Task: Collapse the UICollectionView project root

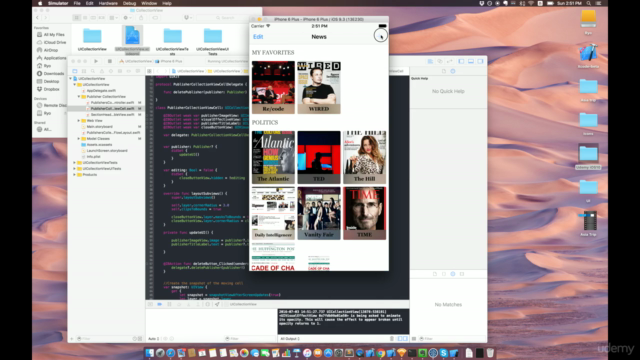Action: coord(71,78)
